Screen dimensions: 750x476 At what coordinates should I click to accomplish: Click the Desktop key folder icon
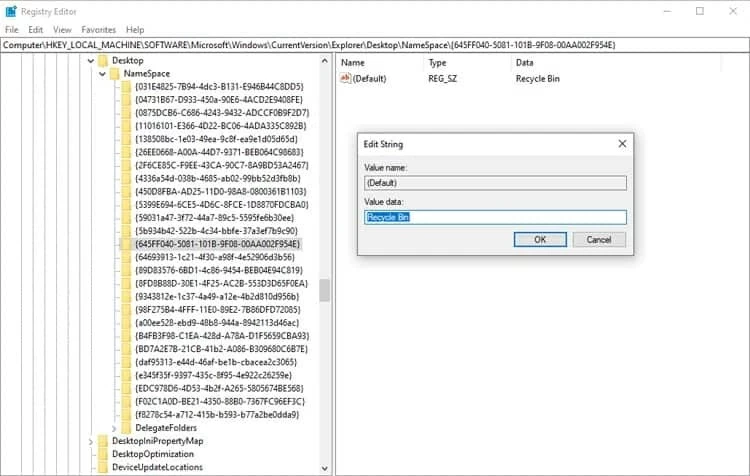click(102, 61)
